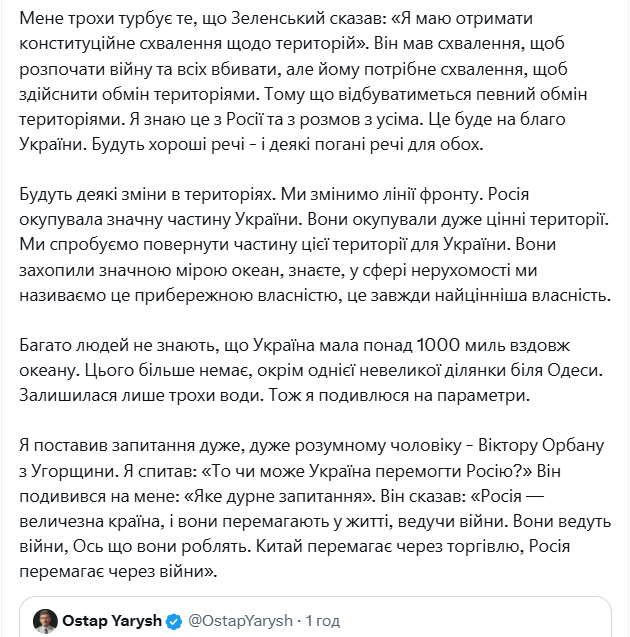Screen dimensions: 630x637
Task: Click the last line 'перемагає через війни»'
Action: [x=118, y=572]
